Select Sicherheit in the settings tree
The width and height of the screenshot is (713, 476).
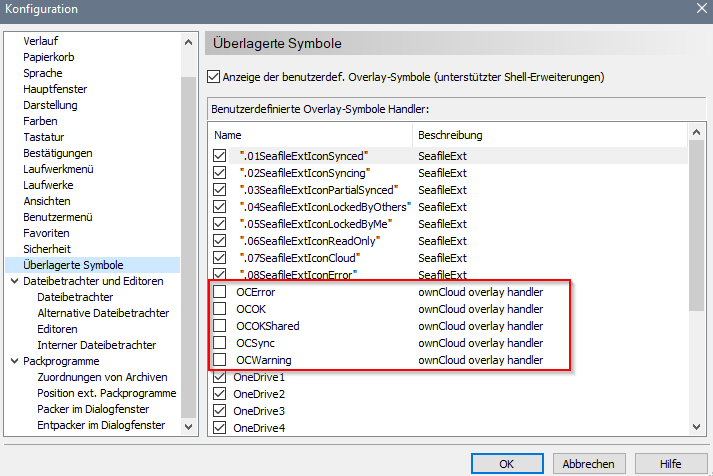pyautogui.click(x=48, y=249)
